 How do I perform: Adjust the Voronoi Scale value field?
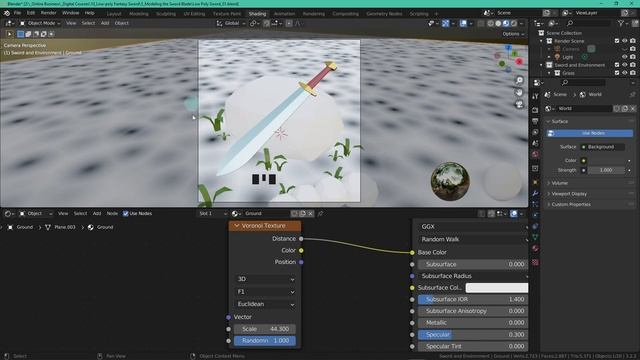[265, 329]
